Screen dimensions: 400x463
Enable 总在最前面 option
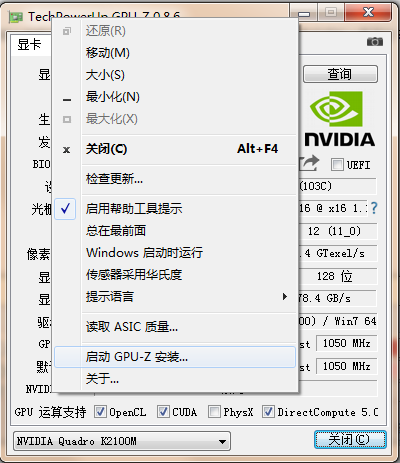[175, 231]
